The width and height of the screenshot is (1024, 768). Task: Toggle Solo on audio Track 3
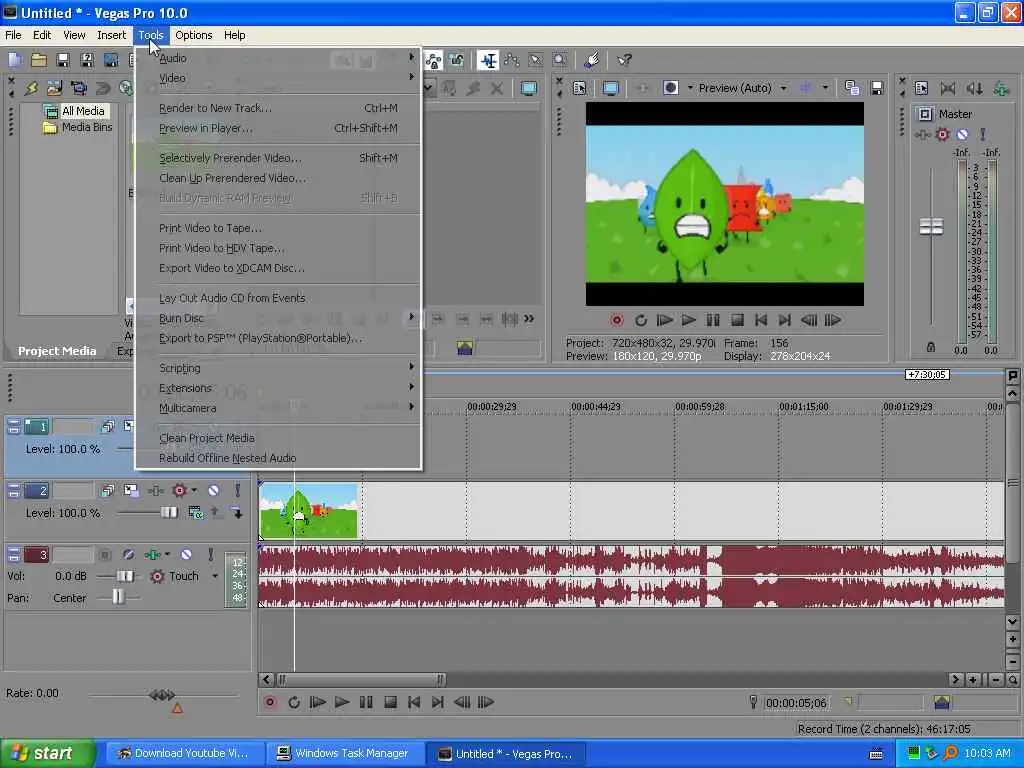pyautogui.click(x=210, y=554)
